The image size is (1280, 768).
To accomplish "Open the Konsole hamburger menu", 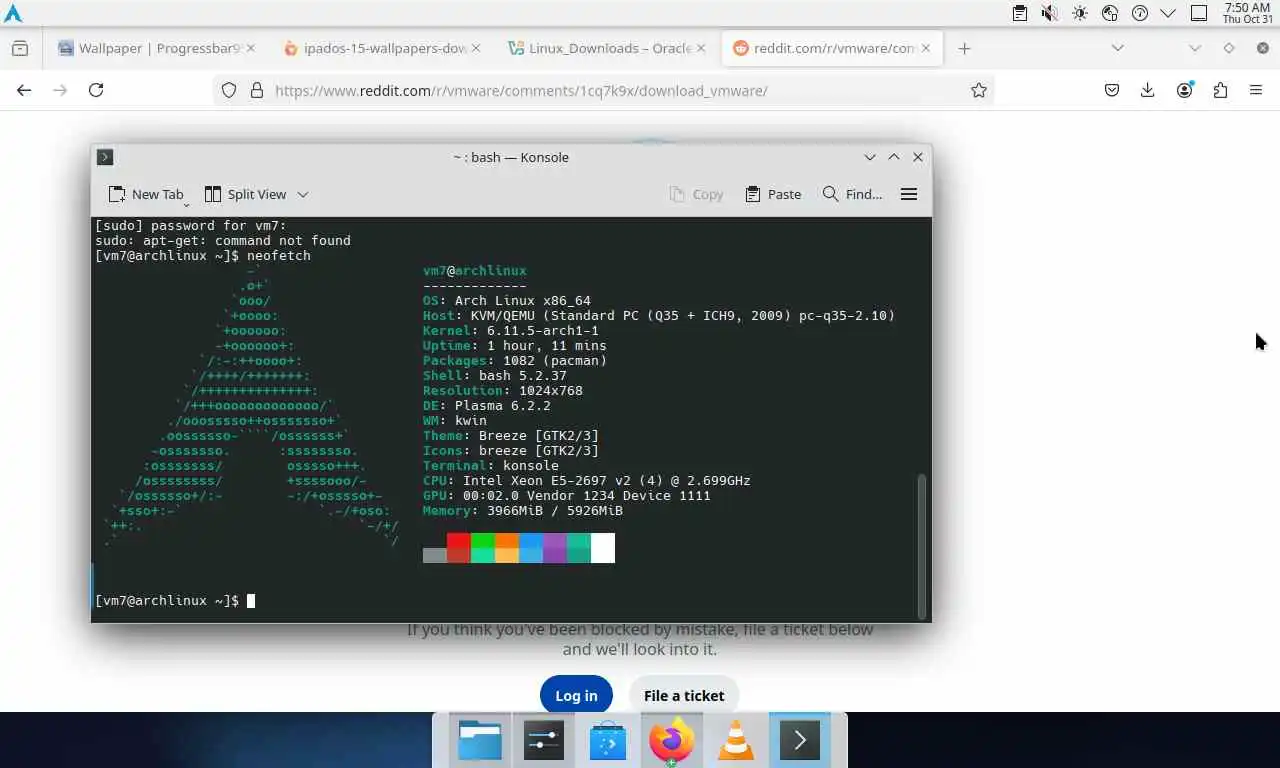I will coord(909,194).
